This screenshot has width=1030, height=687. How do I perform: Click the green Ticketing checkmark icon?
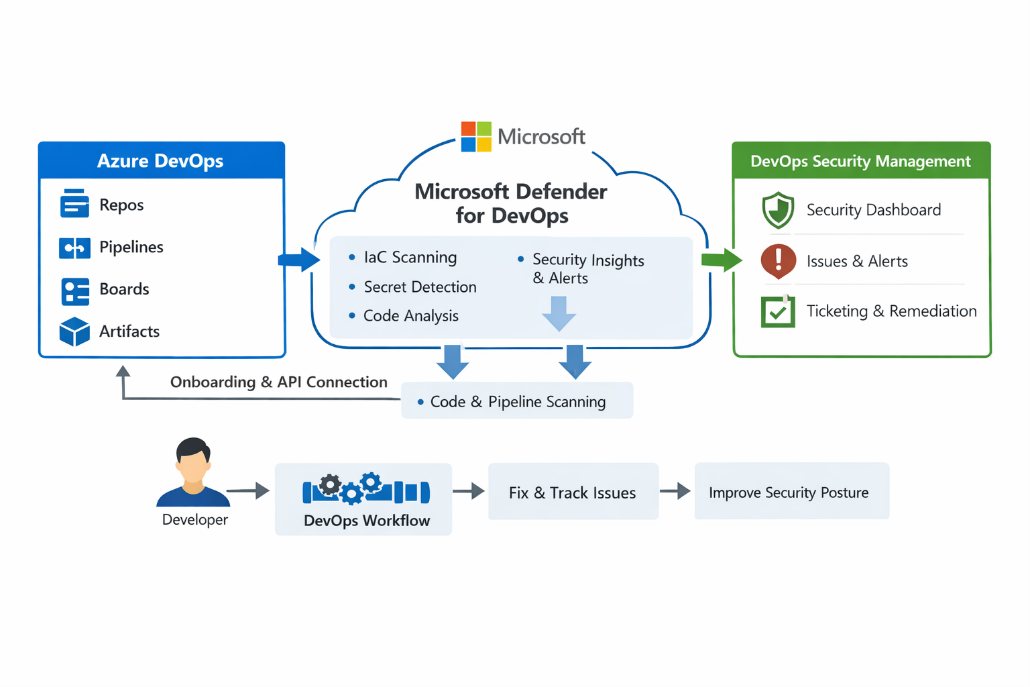tap(778, 311)
